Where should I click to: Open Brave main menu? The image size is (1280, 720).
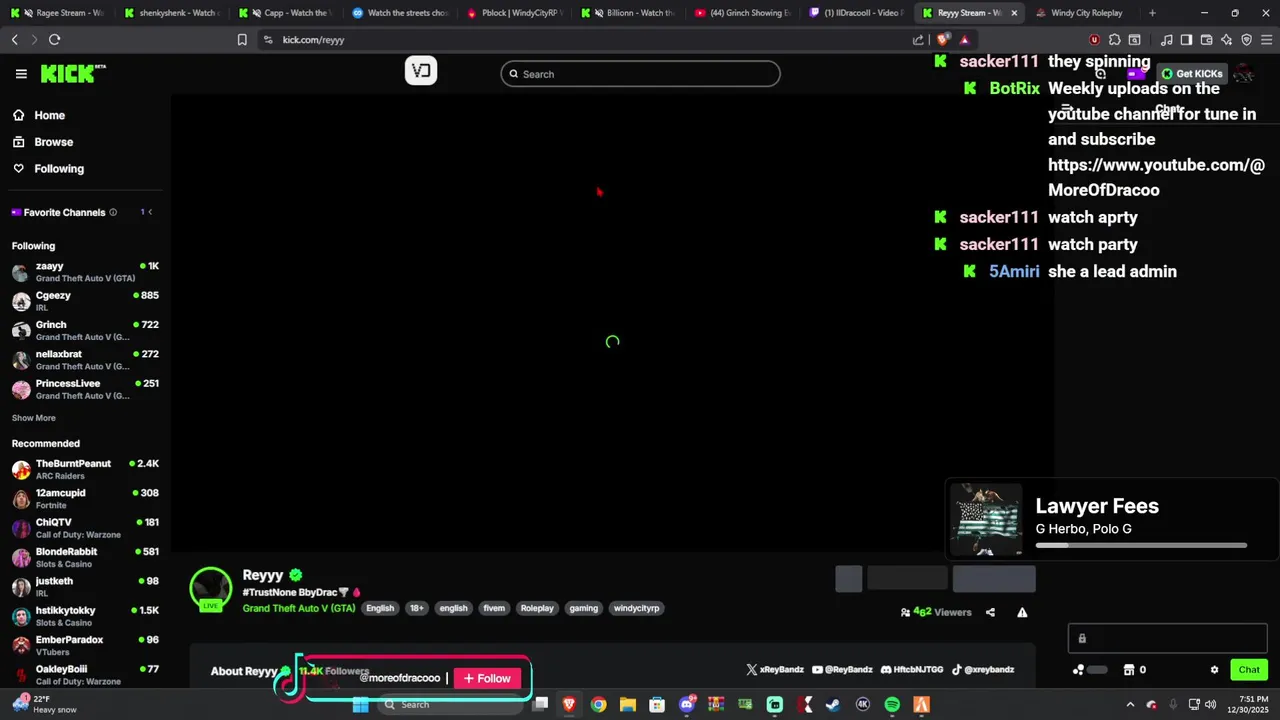click(1266, 40)
